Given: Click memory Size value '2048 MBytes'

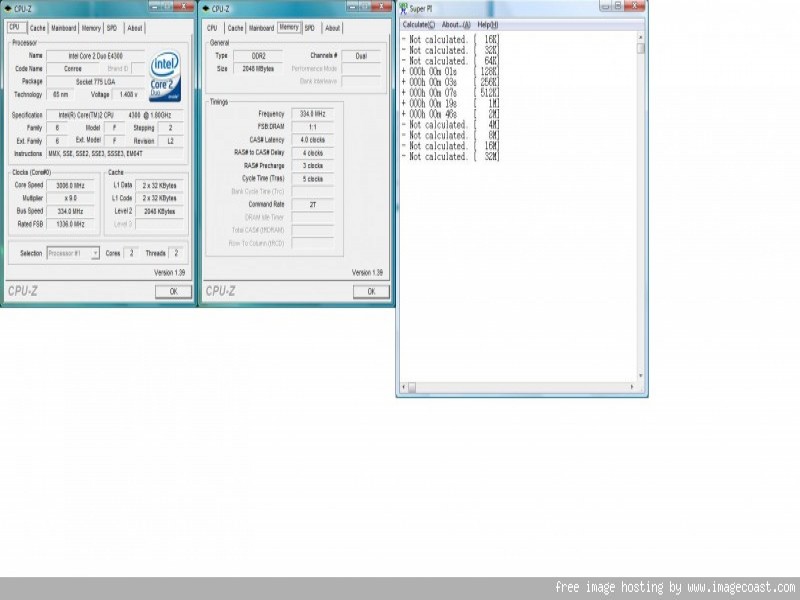Looking at the screenshot, I should pos(259,68).
